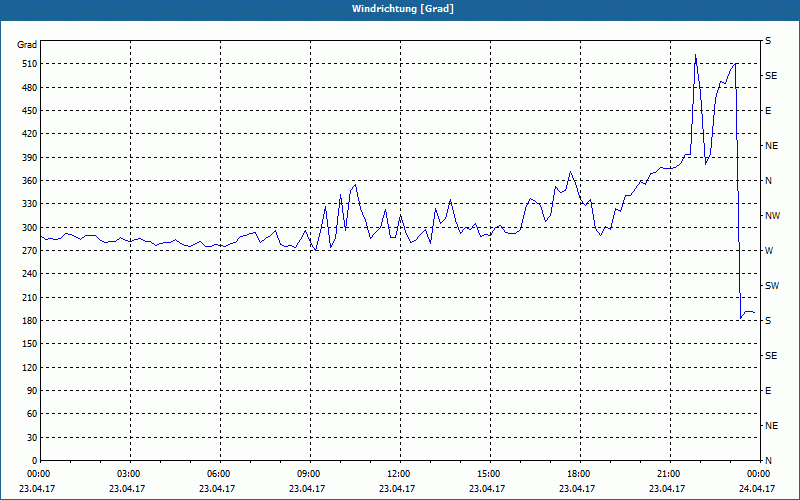Select the "Grad" unit label on the y-axis
This screenshot has height=500, width=800.
pos(27,45)
